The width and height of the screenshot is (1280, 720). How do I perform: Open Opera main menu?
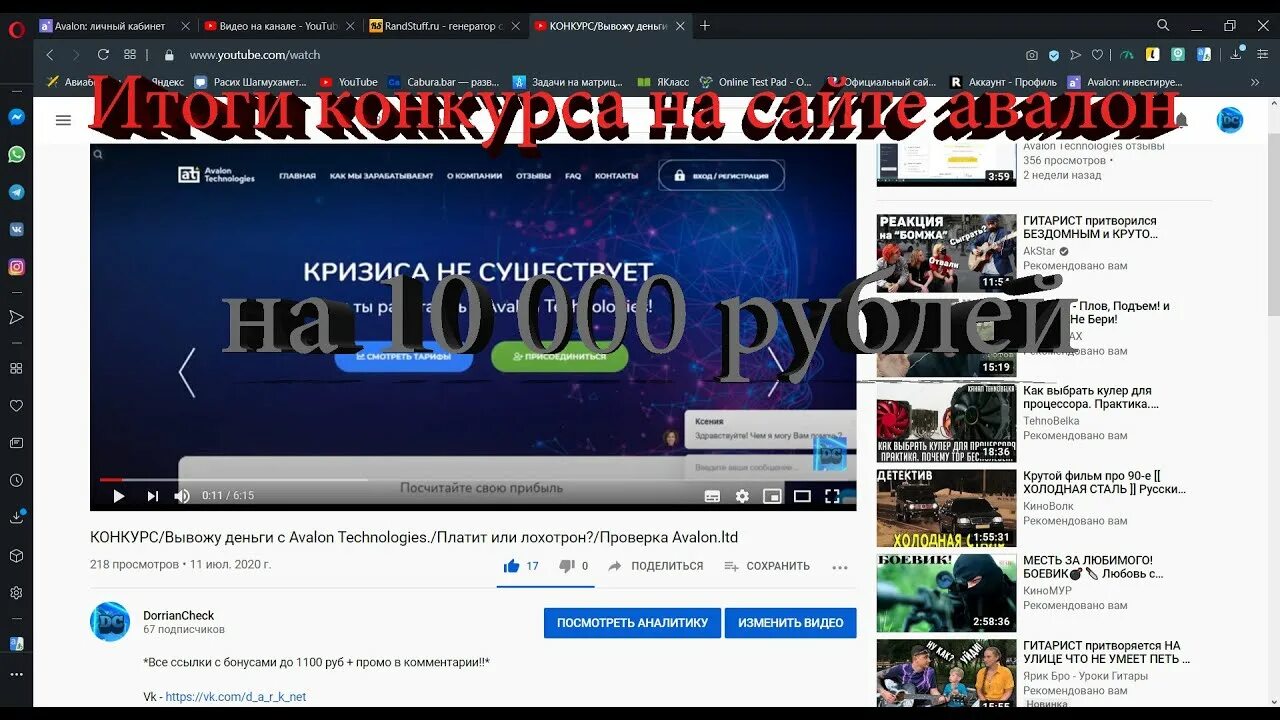[16, 29]
